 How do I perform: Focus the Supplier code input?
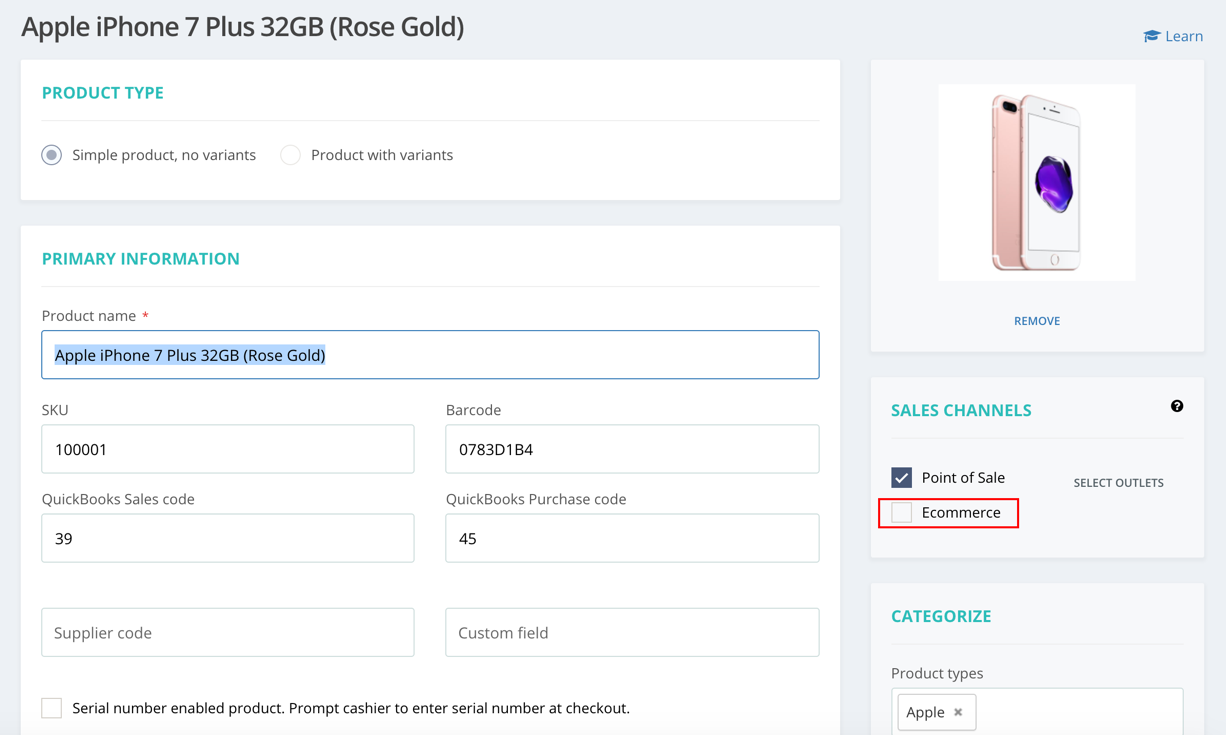point(228,632)
